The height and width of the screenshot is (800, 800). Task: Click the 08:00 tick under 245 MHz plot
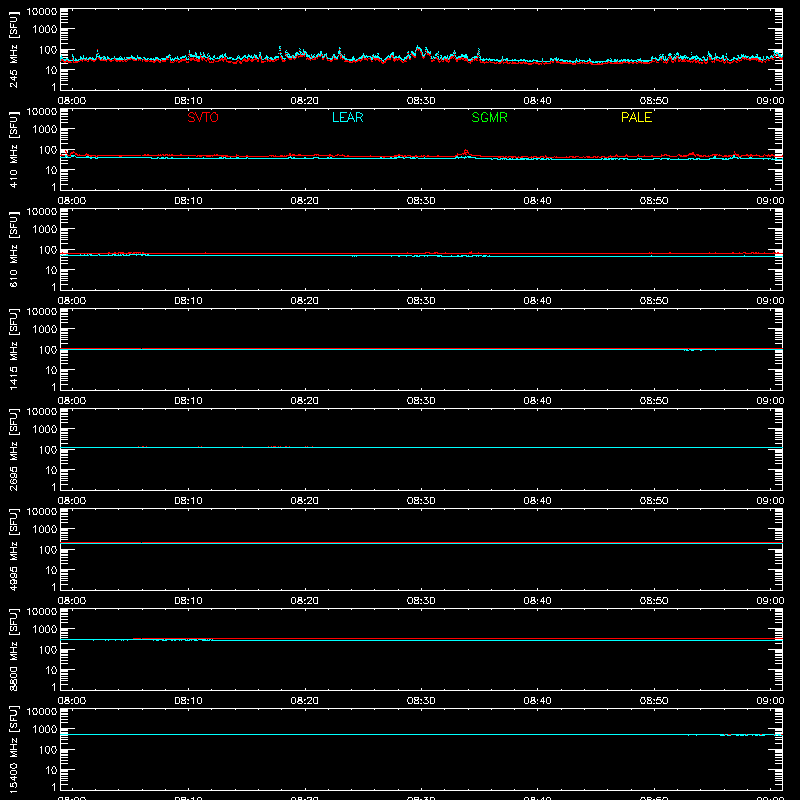(x=72, y=101)
